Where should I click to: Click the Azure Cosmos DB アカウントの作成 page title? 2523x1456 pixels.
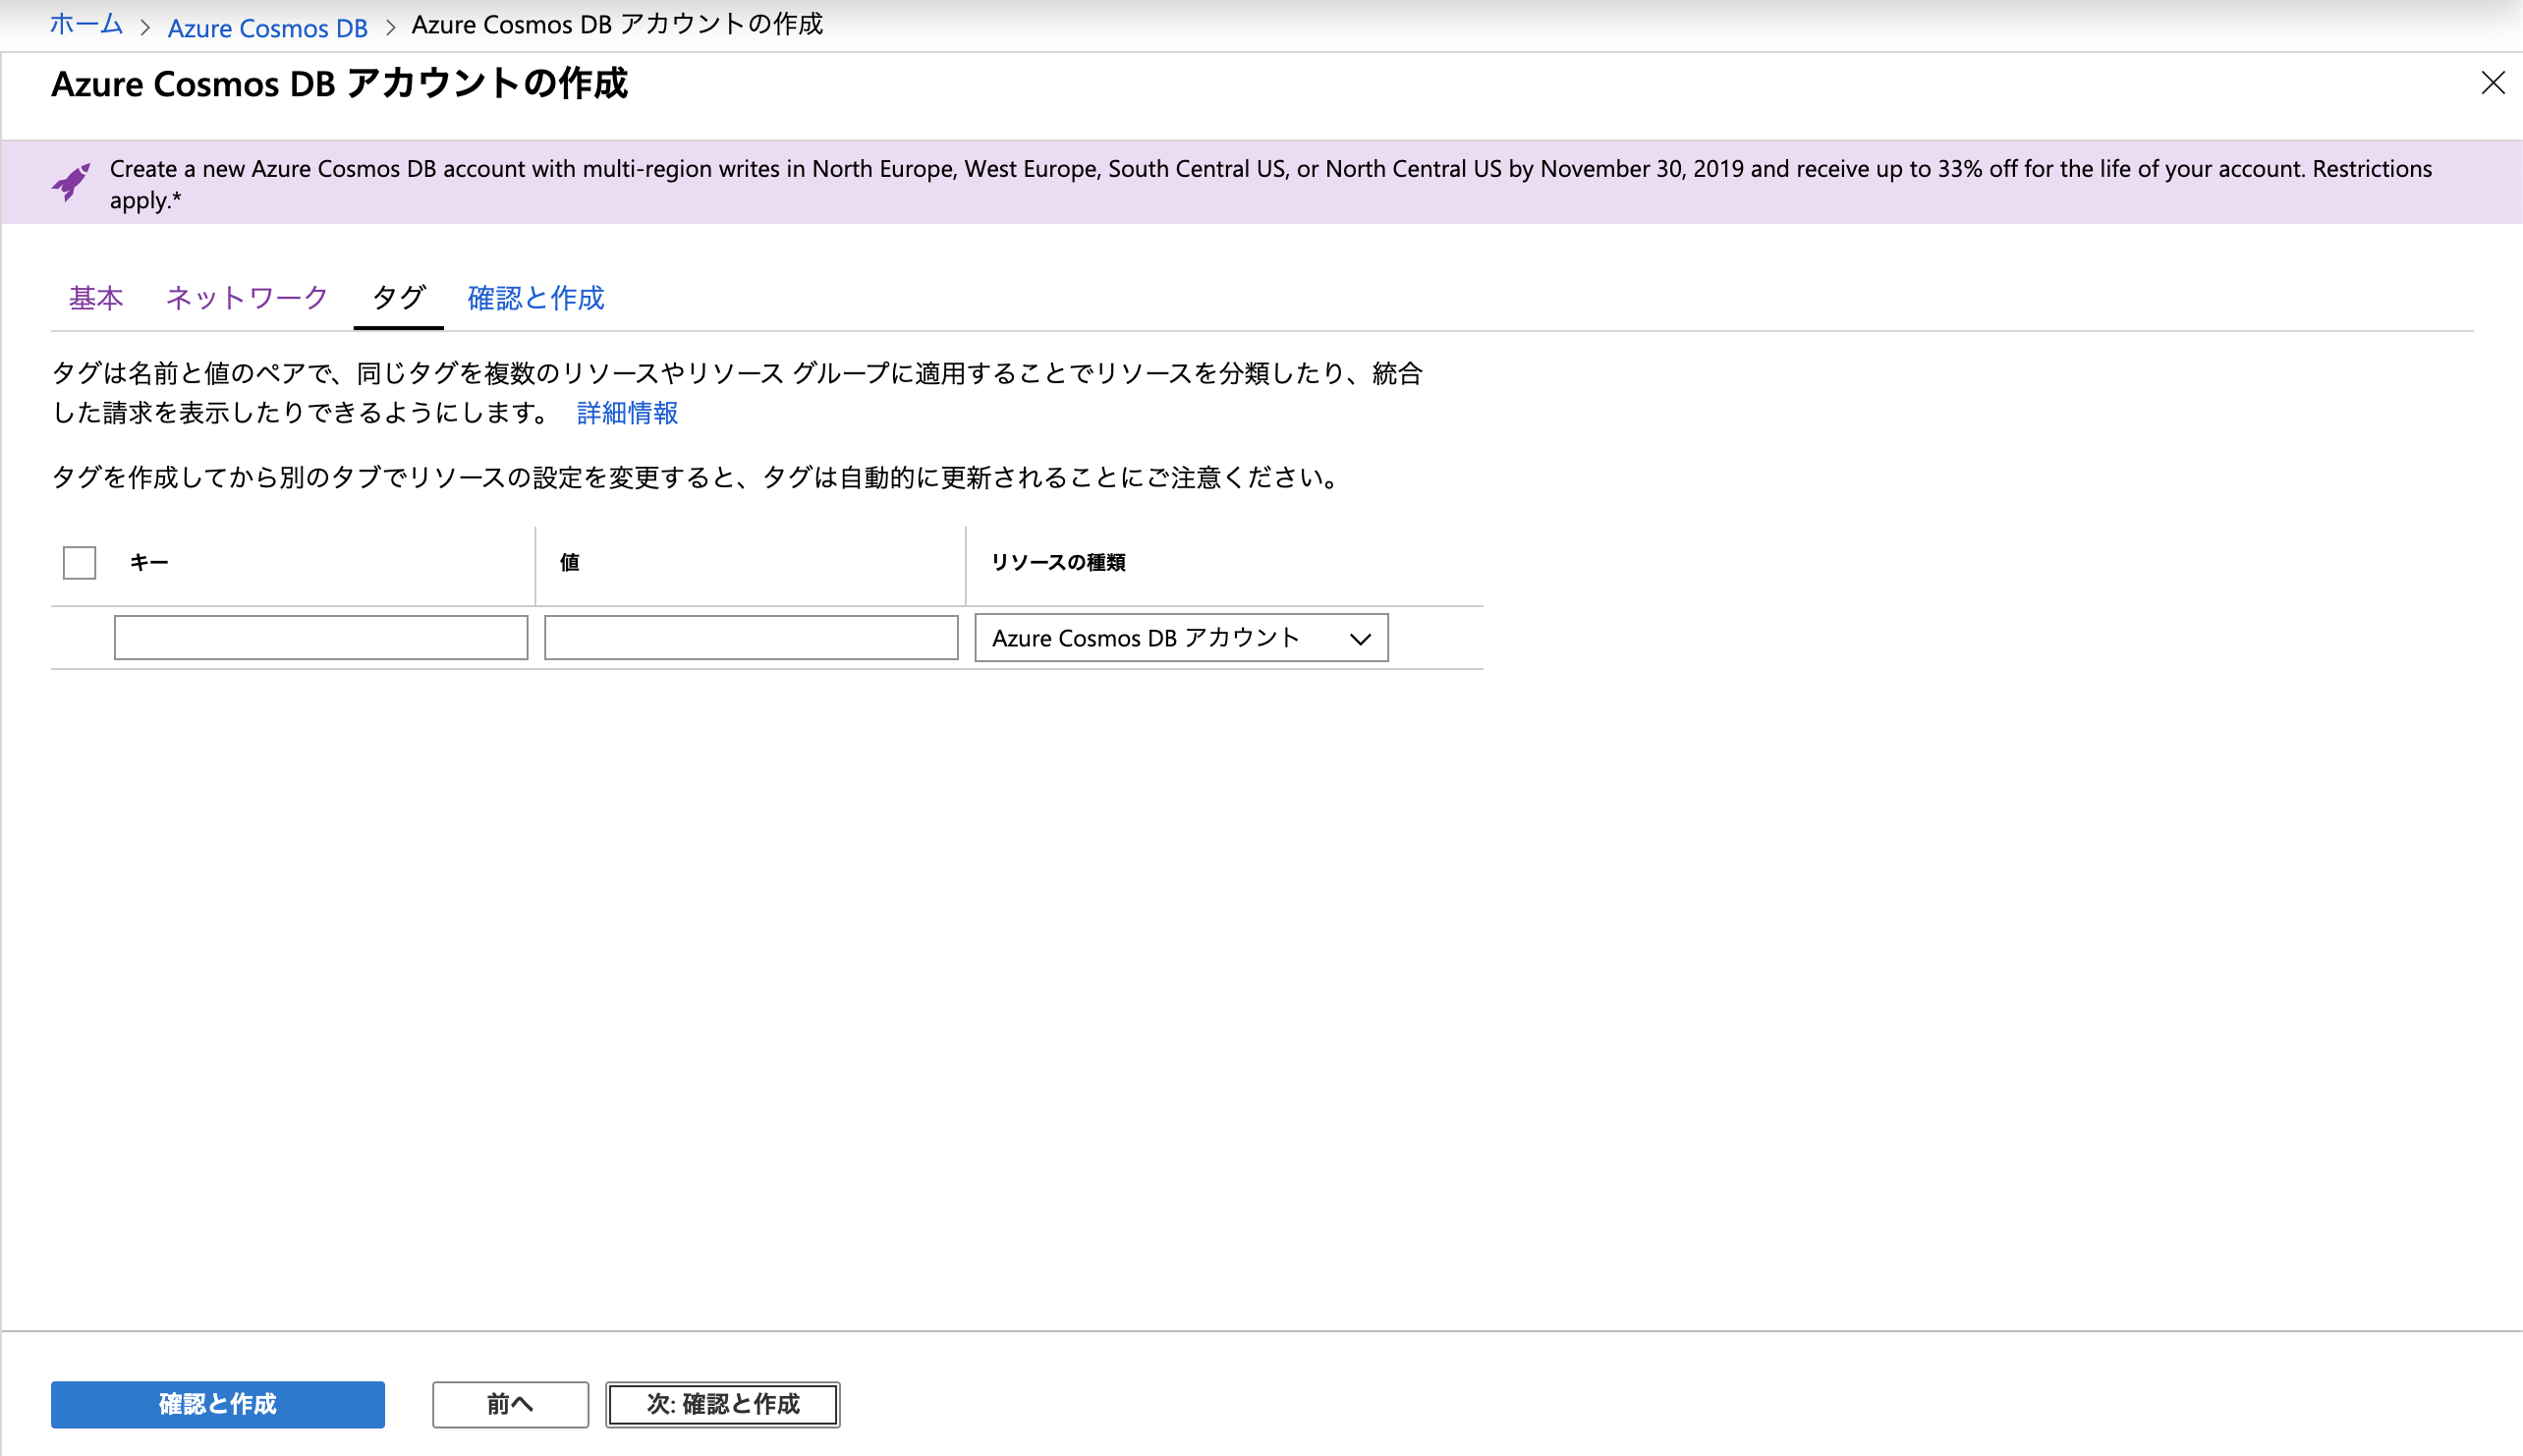[339, 84]
